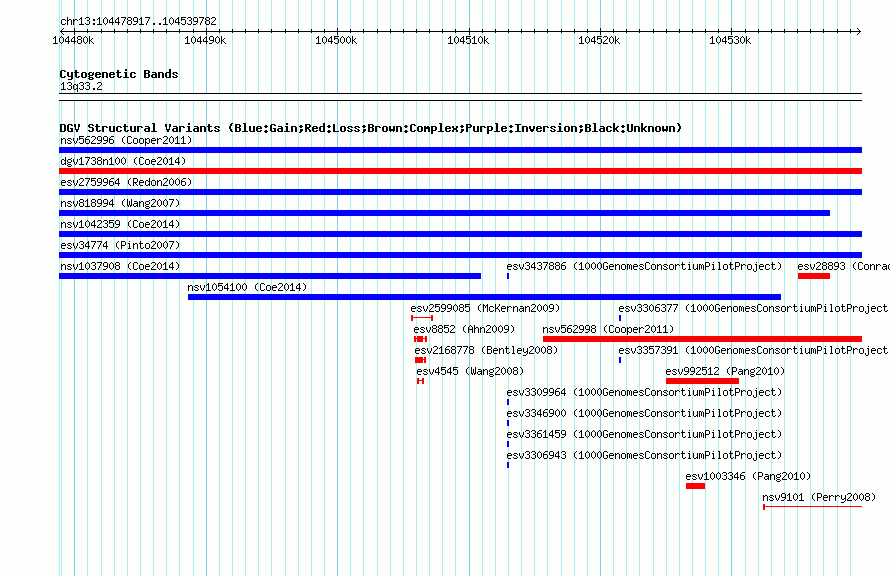
Task: Click the esv2599085 (McKernan2009) label text
Action: click(485, 308)
